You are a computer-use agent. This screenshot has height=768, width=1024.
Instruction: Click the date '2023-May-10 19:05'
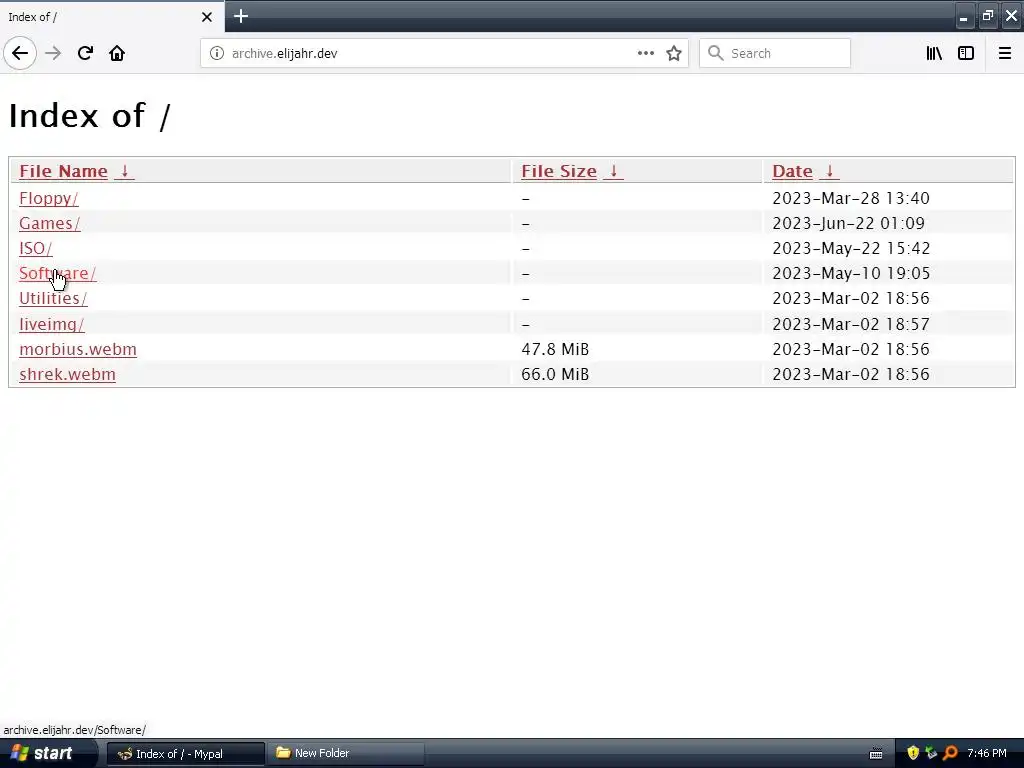[851, 274]
